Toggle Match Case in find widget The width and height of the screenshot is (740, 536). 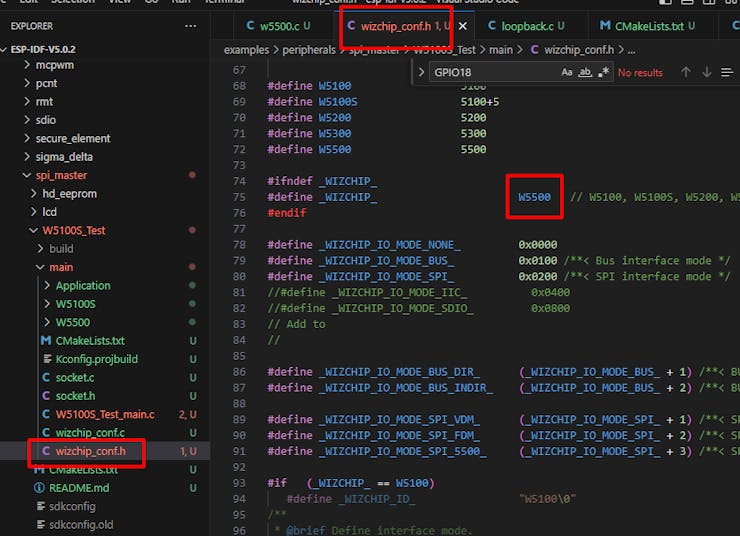coord(567,72)
